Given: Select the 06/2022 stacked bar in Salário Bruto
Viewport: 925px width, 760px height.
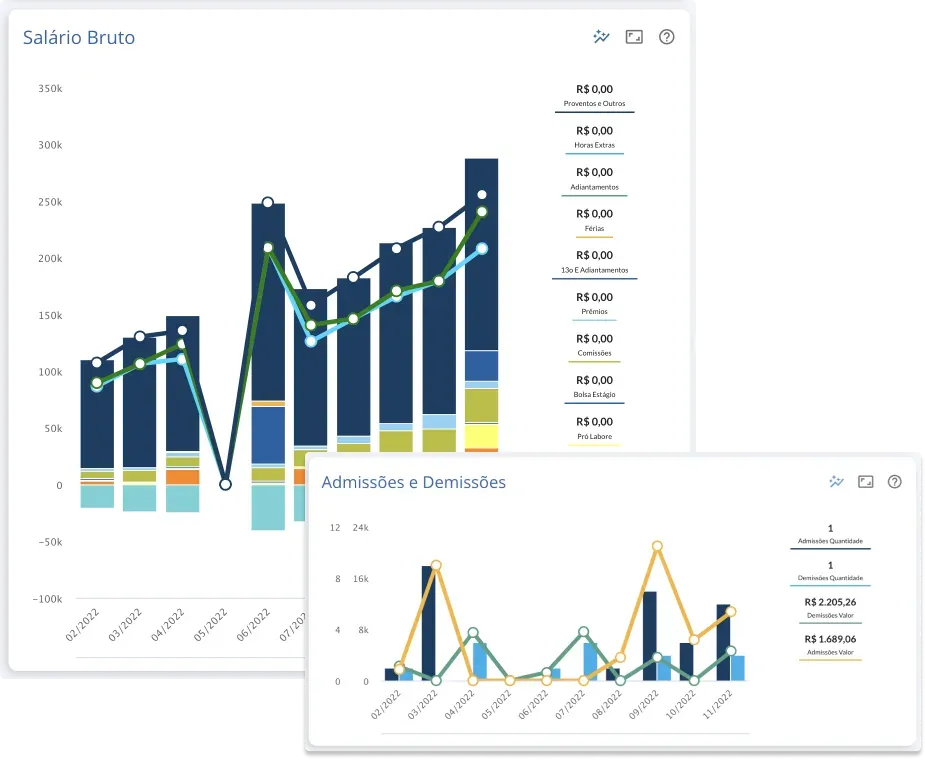Looking at the screenshot, I should (x=268, y=366).
